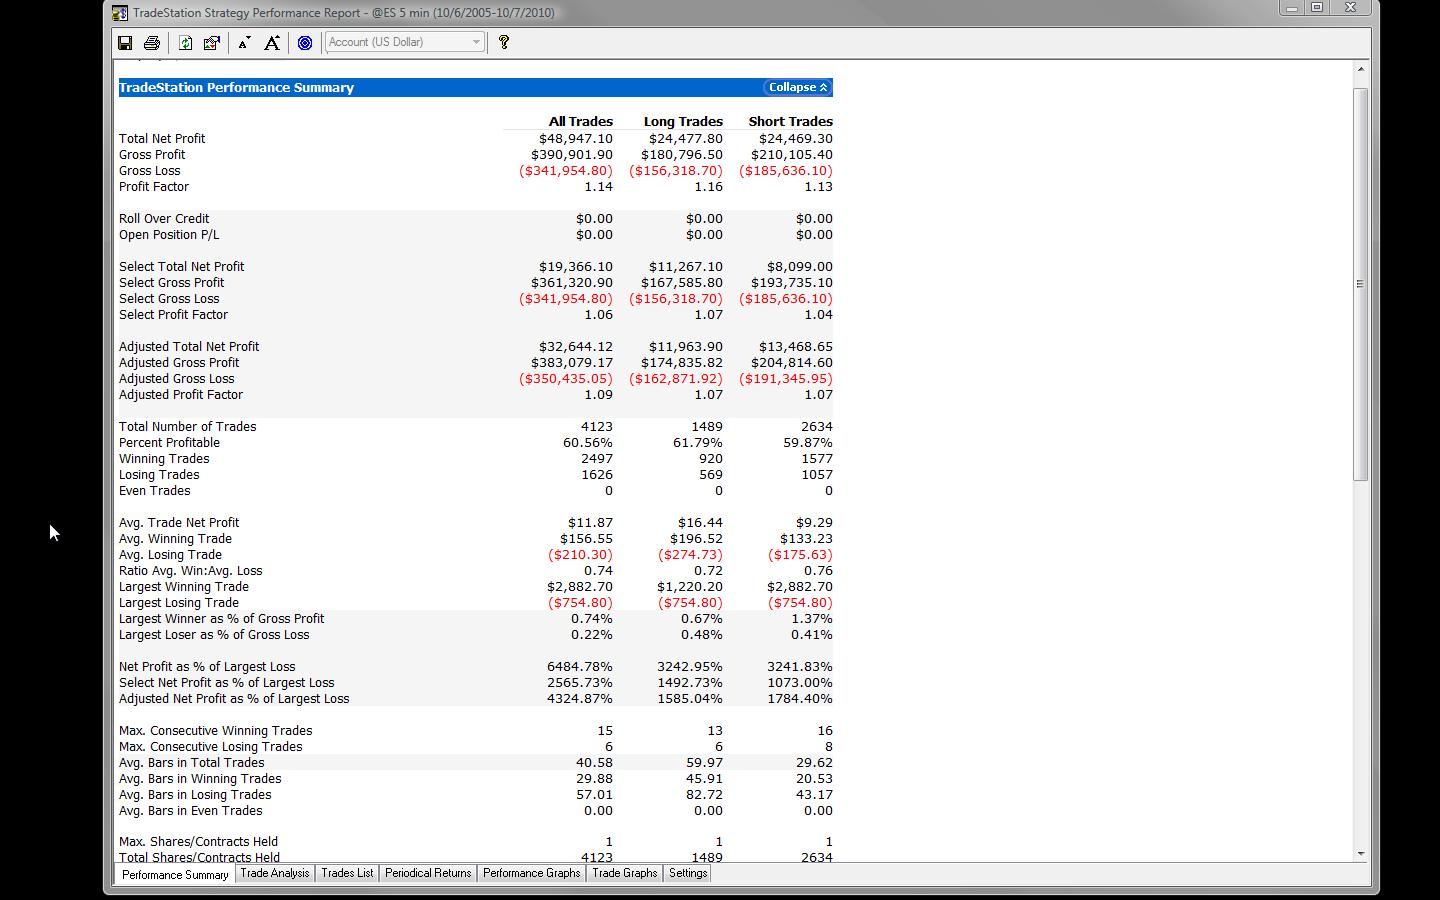Click the blue target toolbar icon
This screenshot has width=1440, height=900.
click(x=305, y=42)
